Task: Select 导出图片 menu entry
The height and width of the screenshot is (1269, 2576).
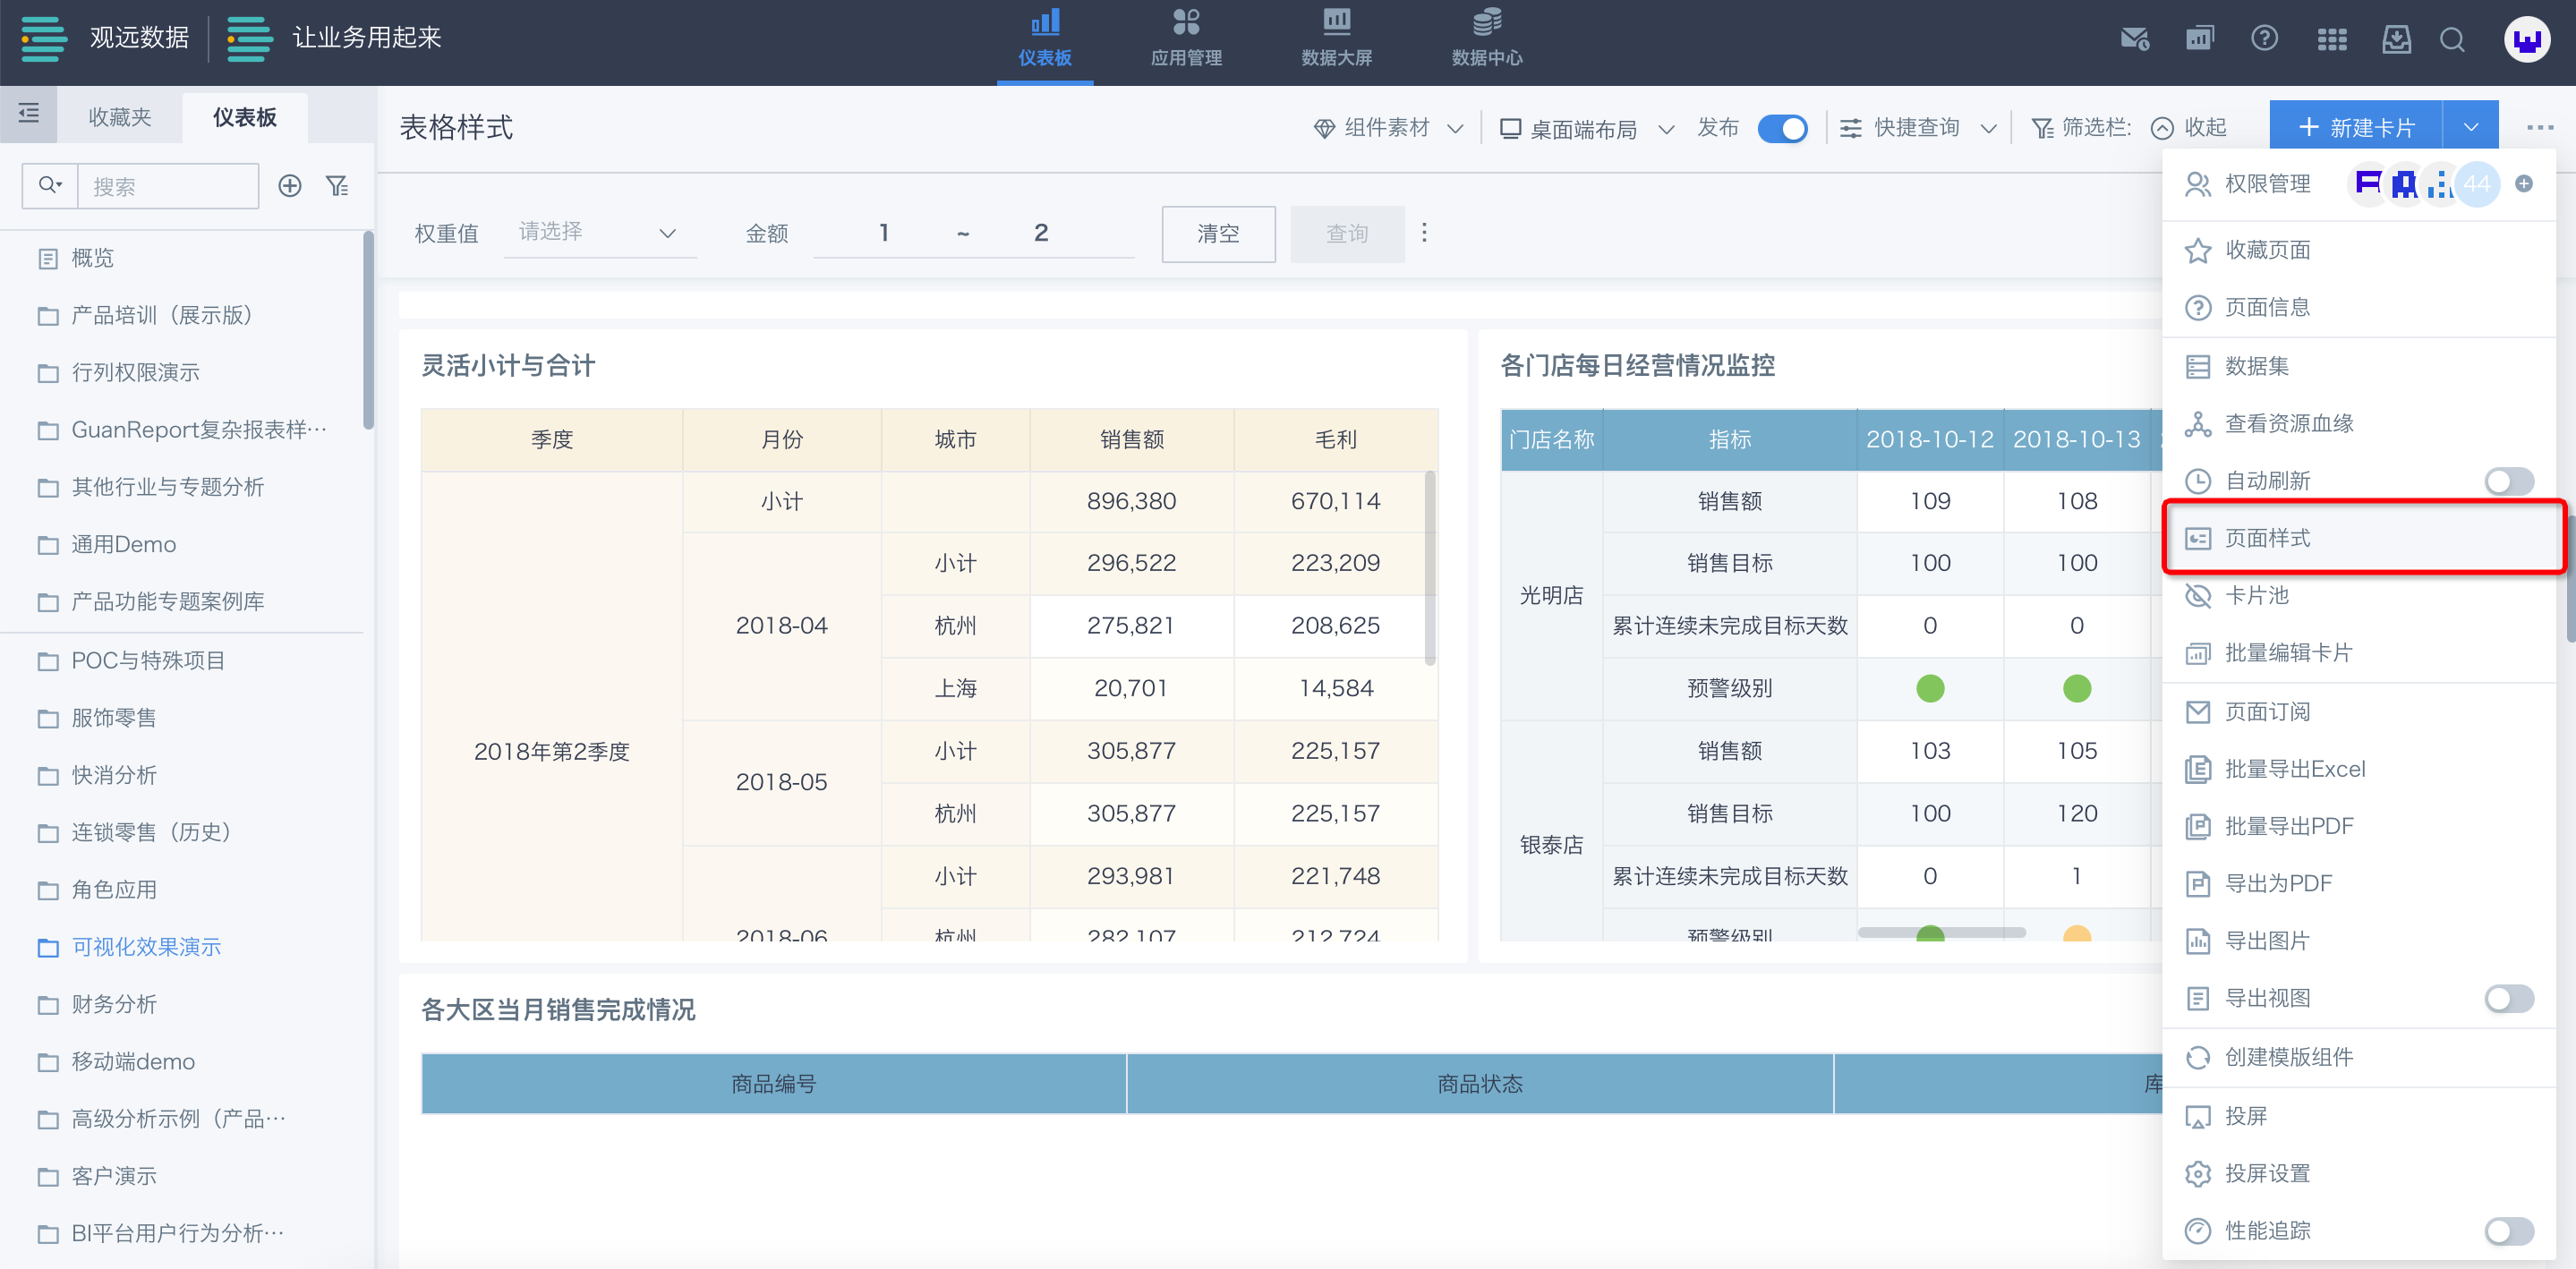Action: click(x=2359, y=941)
